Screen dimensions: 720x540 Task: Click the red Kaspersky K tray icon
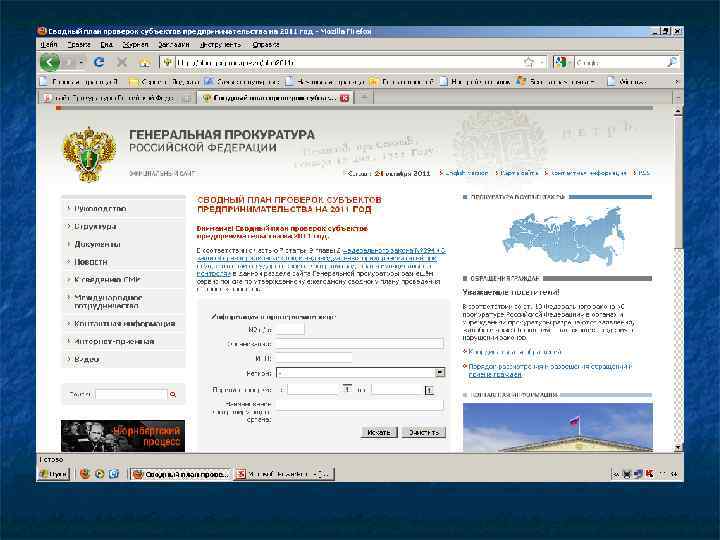[649, 473]
